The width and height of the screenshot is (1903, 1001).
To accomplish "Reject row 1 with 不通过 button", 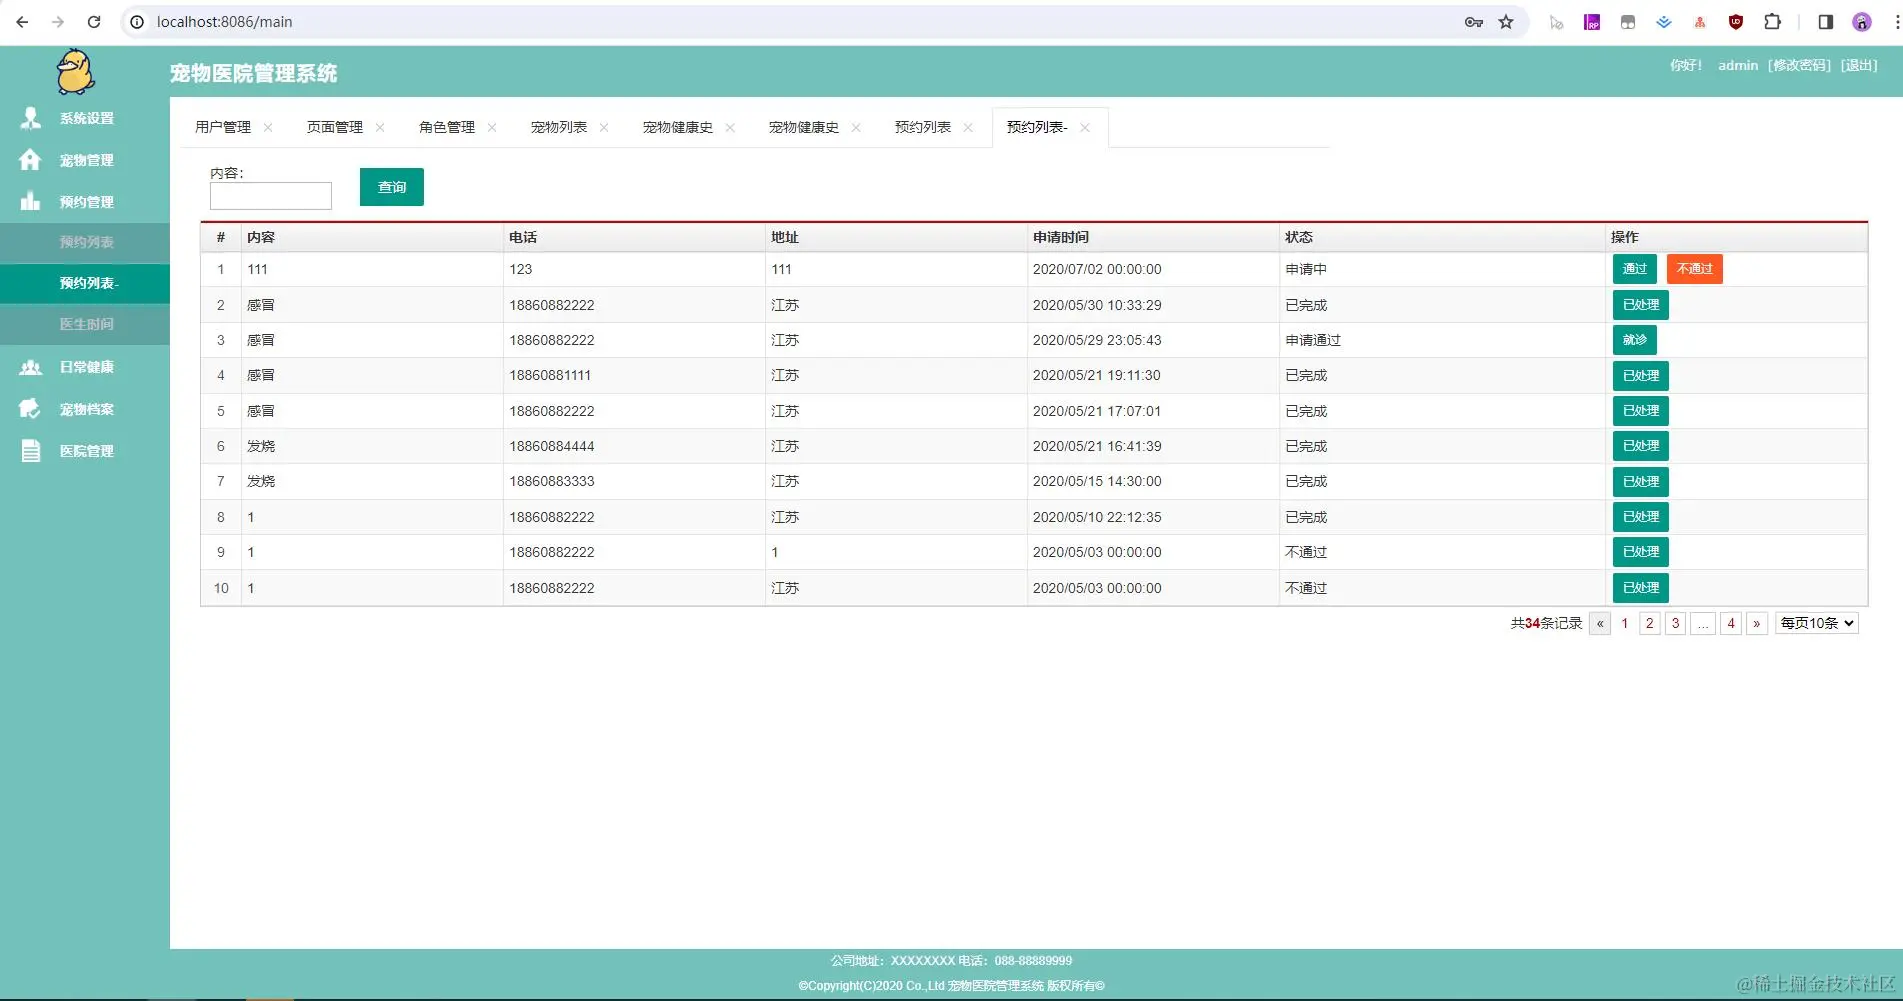I will coord(1695,269).
